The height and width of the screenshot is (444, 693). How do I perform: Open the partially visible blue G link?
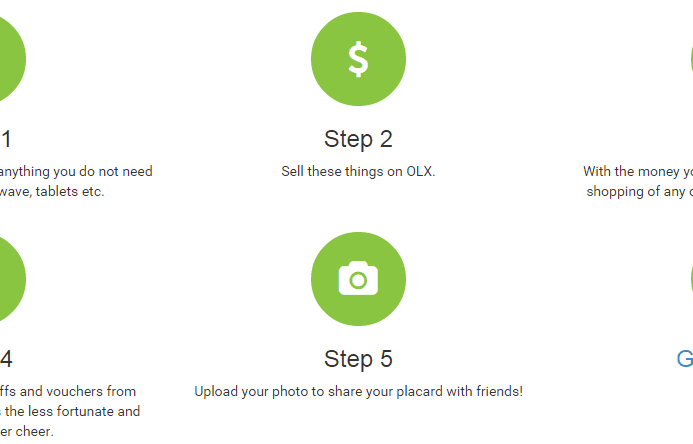coord(685,359)
